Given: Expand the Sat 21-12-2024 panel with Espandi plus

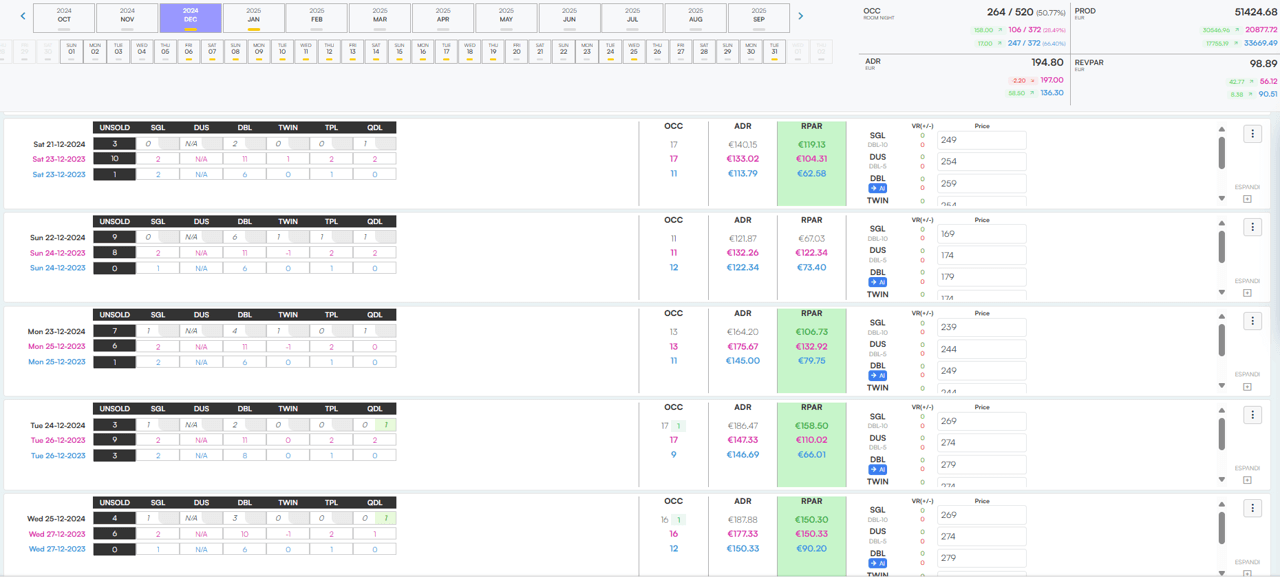Looking at the screenshot, I should (1247, 199).
